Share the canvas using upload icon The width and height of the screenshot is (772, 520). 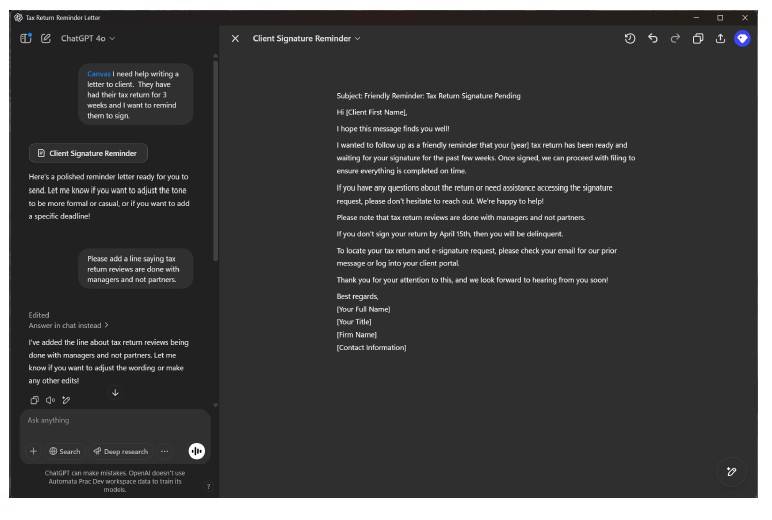click(x=720, y=38)
